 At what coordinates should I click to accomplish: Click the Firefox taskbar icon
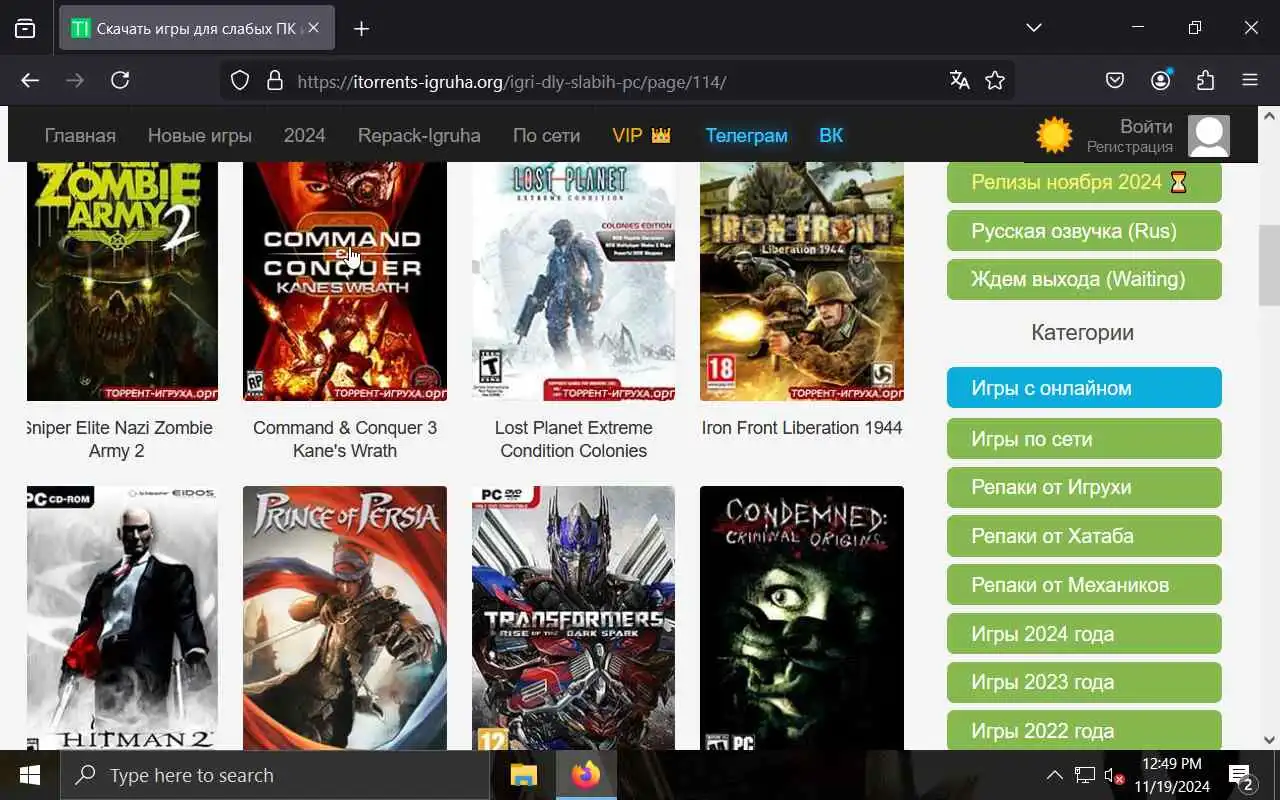[586, 775]
